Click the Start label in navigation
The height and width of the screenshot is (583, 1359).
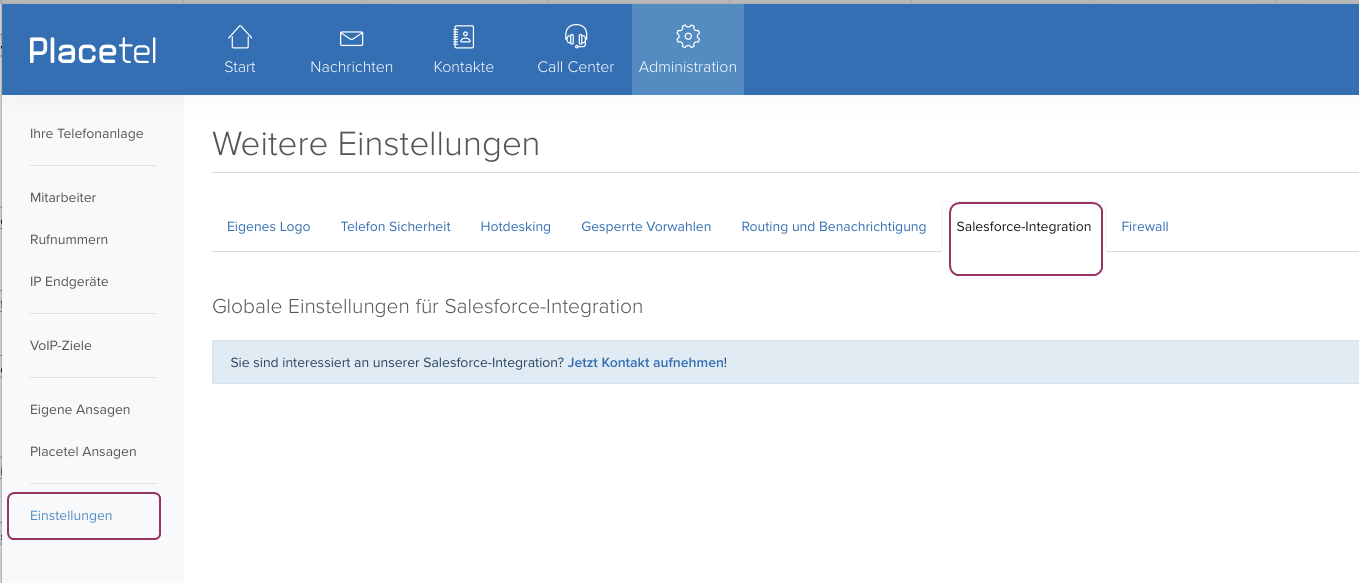240,67
